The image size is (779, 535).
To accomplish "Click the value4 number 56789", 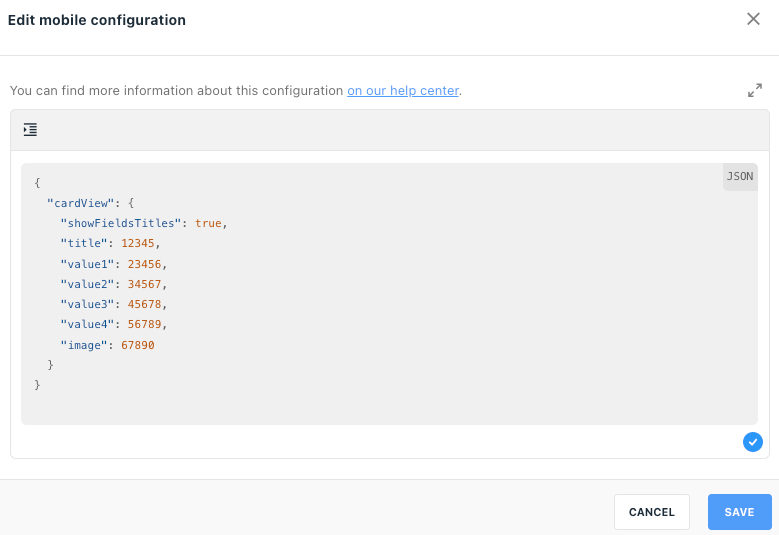I will pos(144,324).
